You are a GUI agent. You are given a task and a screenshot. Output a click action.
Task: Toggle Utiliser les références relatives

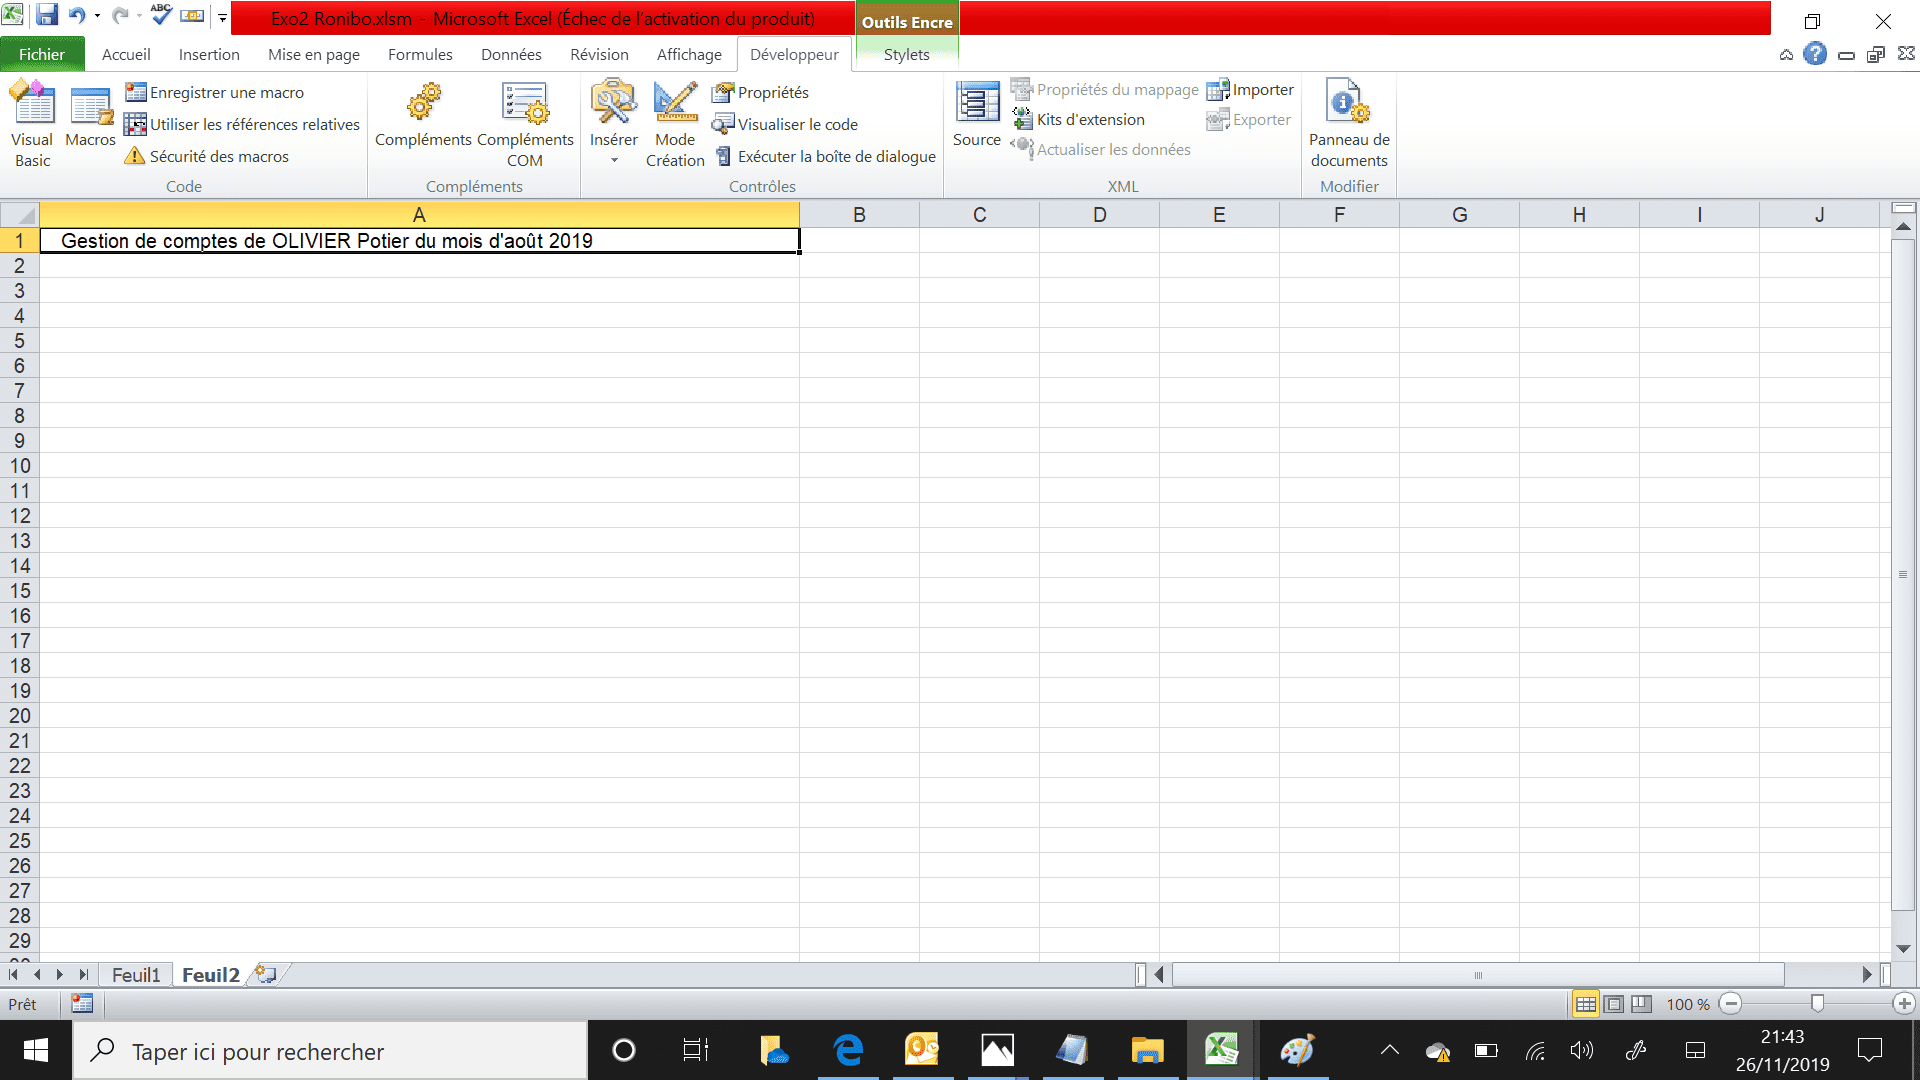coord(242,124)
